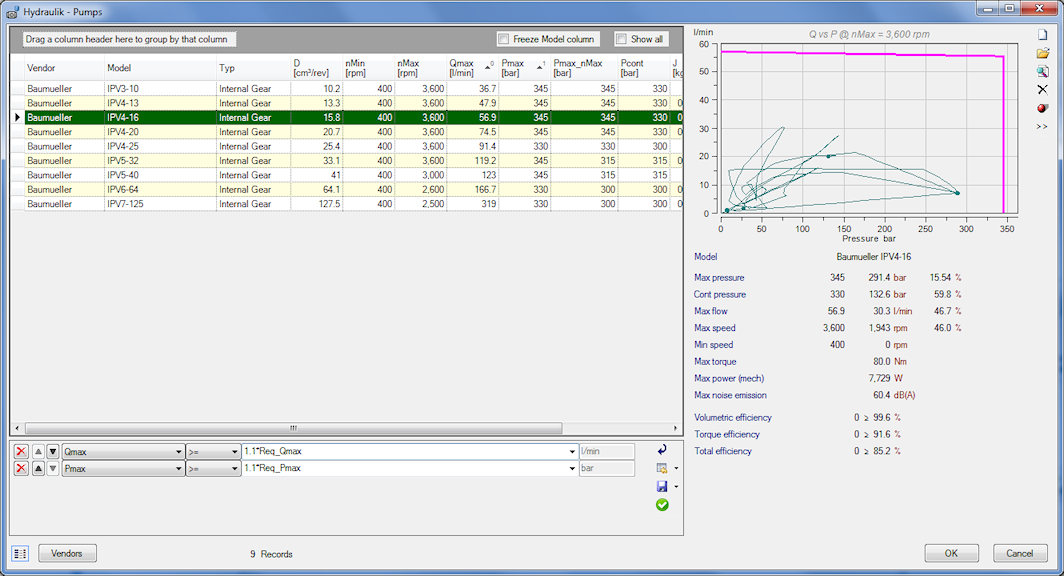1064x576 pixels.
Task: Click the new document icon beside chart
Action: tap(1042, 36)
